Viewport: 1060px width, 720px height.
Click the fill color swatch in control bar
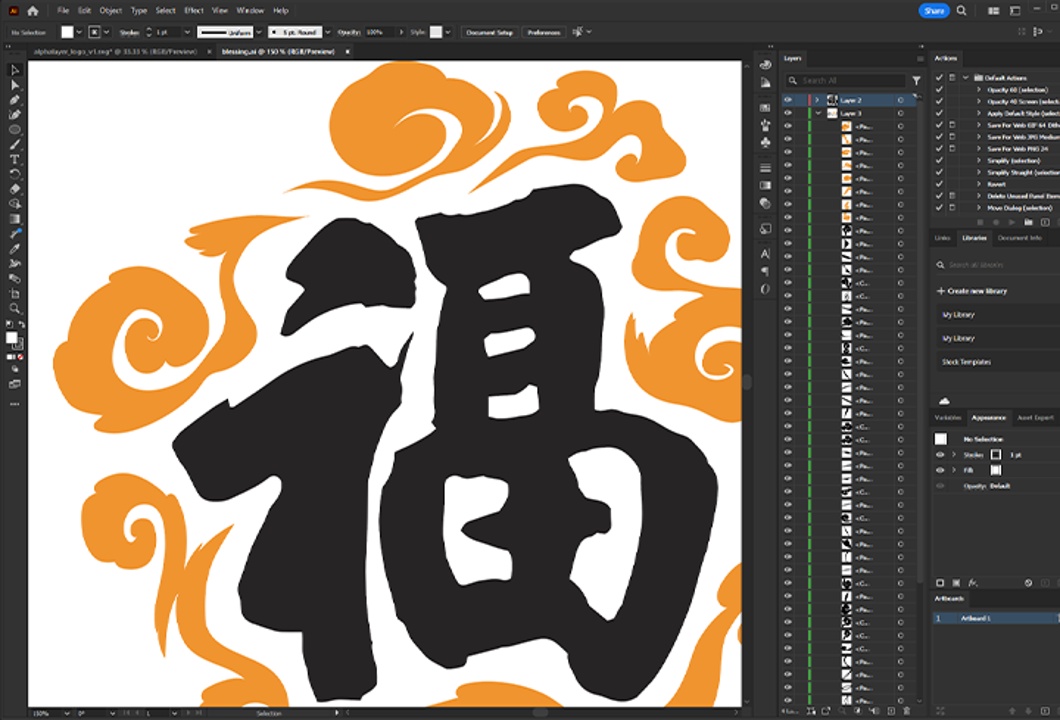(x=67, y=33)
